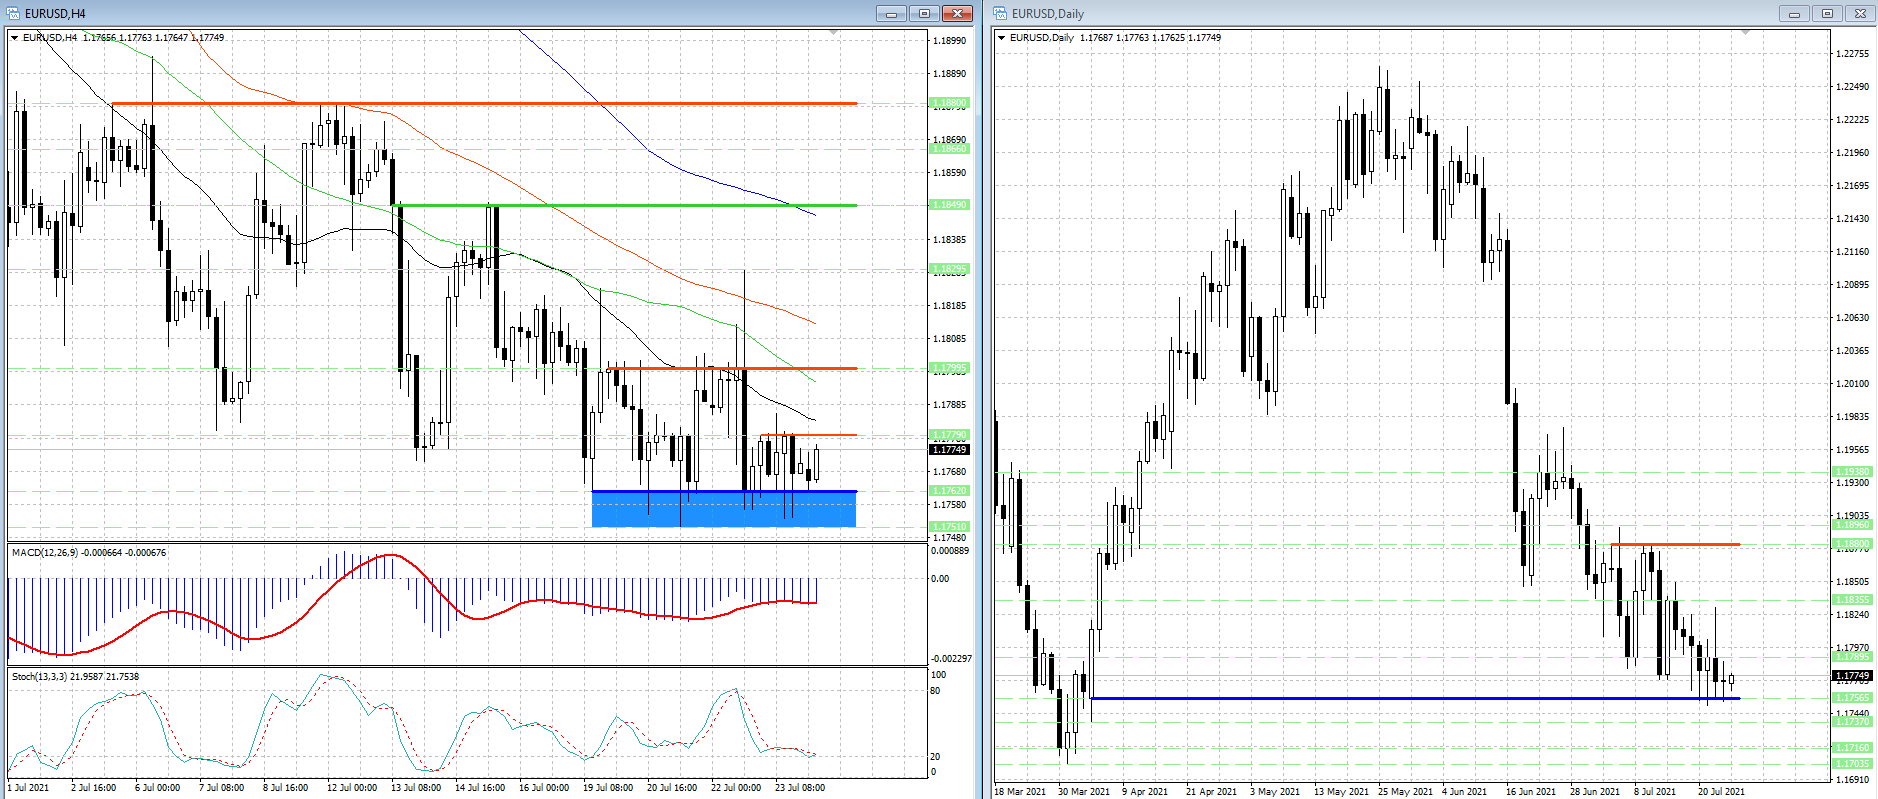Screen dimensions: 1878x799
Task: Open the EURUSD,Daily window system menu icon
Action: coord(1000,13)
